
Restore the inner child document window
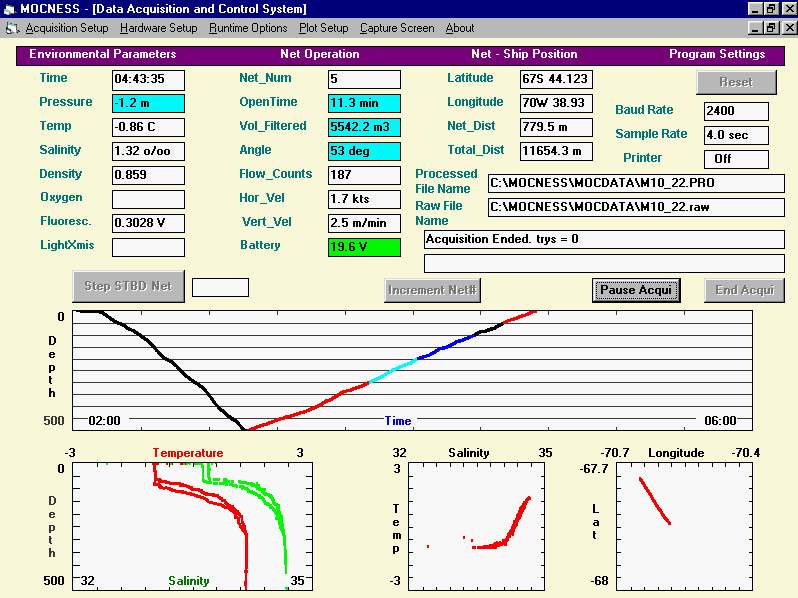point(771,28)
